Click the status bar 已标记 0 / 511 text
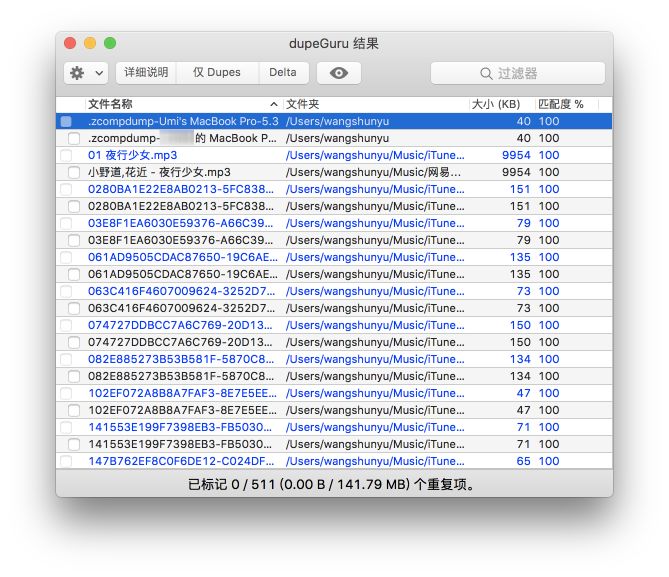The height and width of the screenshot is (577, 669). click(x=331, y=485)
